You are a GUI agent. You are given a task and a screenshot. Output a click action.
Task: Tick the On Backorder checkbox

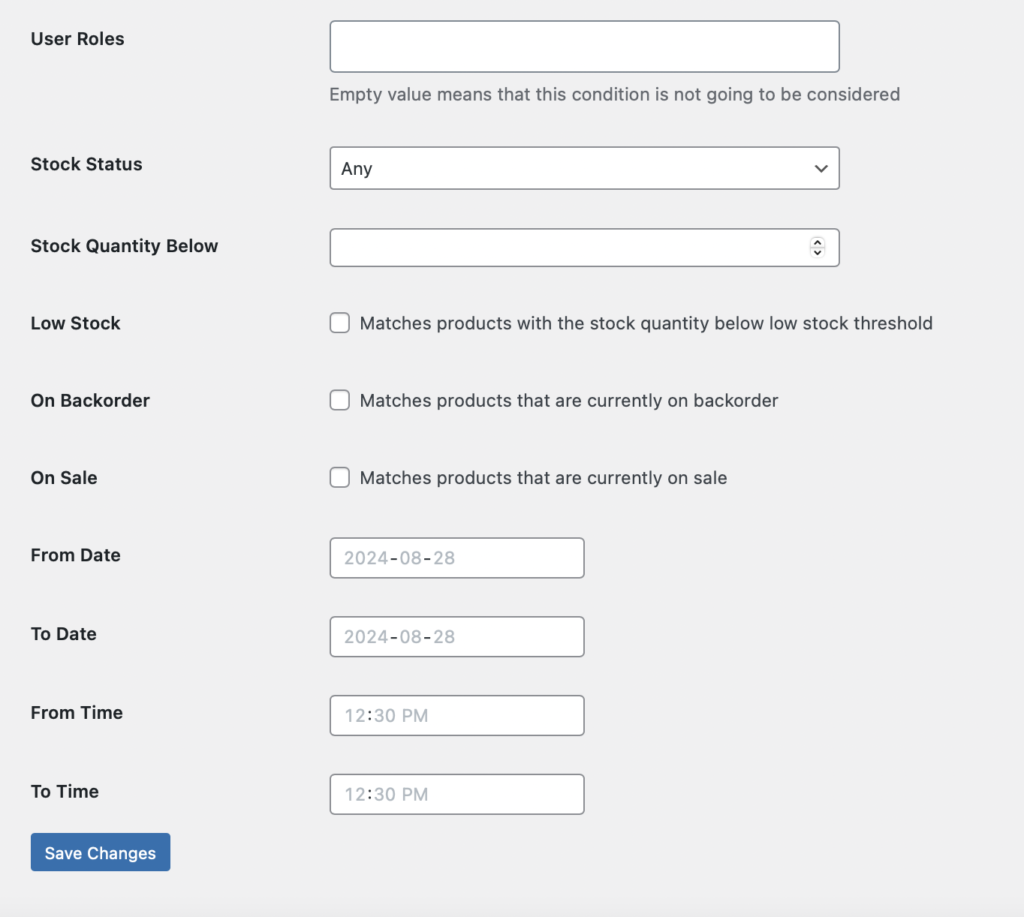coord(340,400)
